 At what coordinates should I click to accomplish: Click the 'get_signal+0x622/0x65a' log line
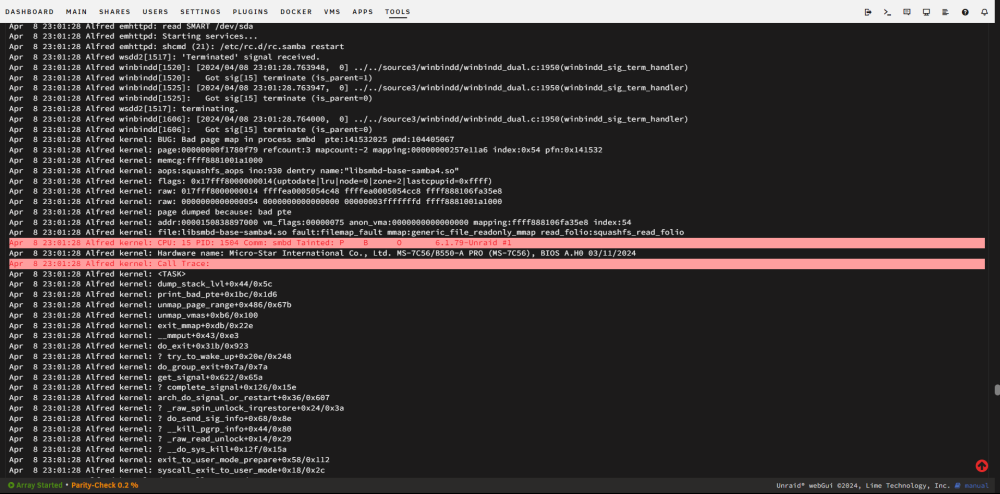tap(135, 377)
